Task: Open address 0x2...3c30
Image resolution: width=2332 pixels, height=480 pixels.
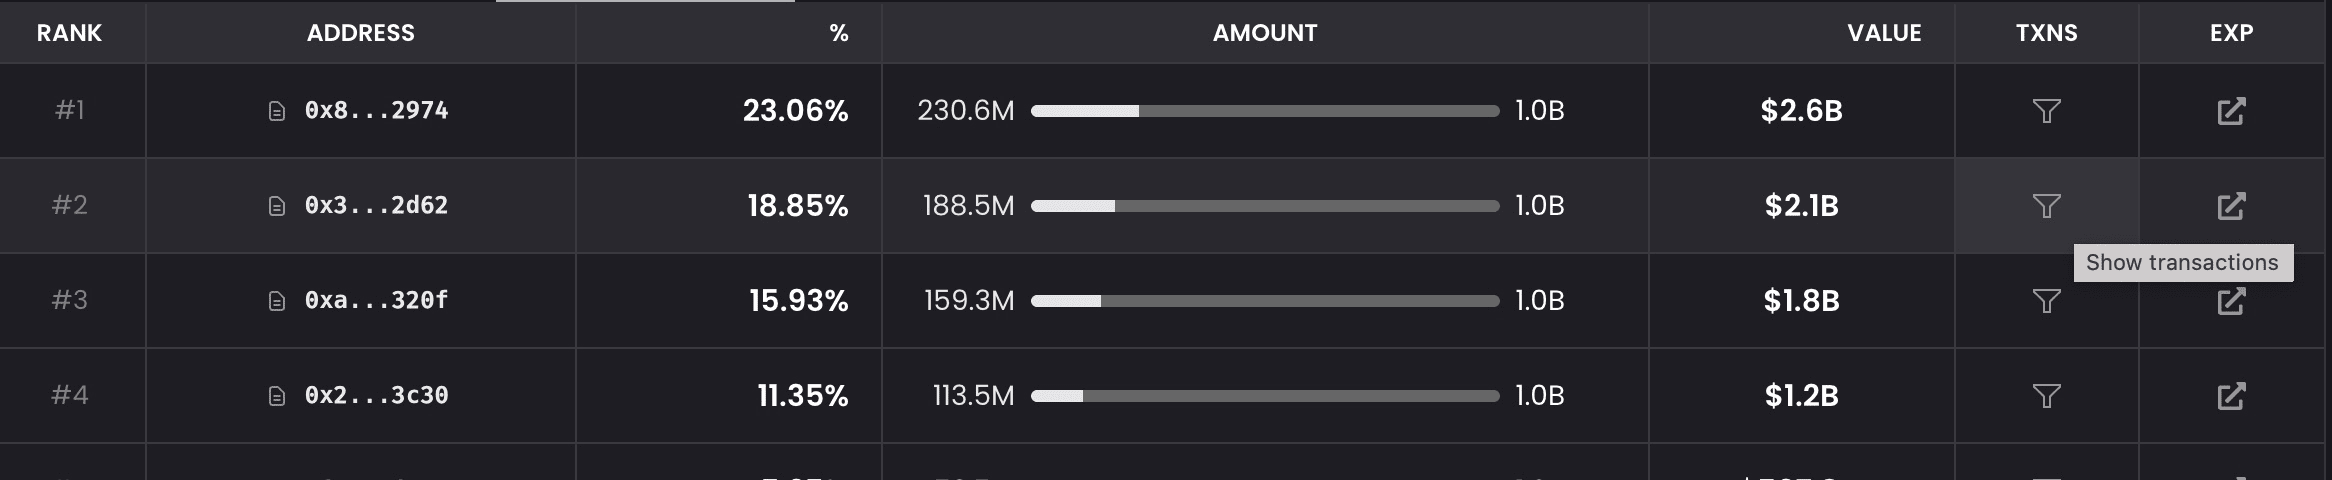Action: coord(376,395)
